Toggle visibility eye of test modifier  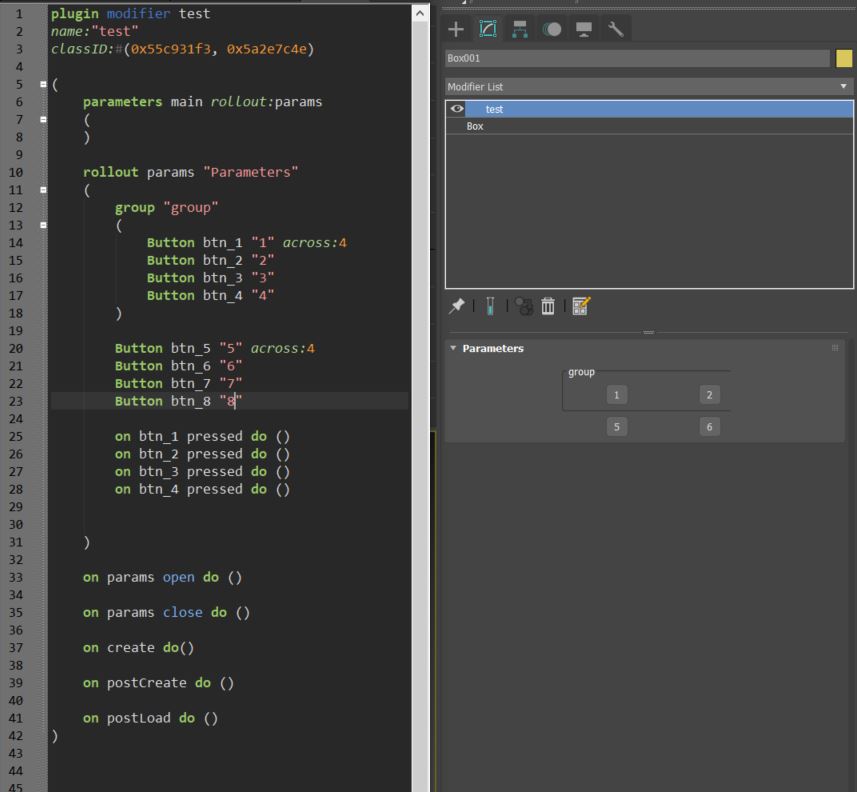coord(459,108)
